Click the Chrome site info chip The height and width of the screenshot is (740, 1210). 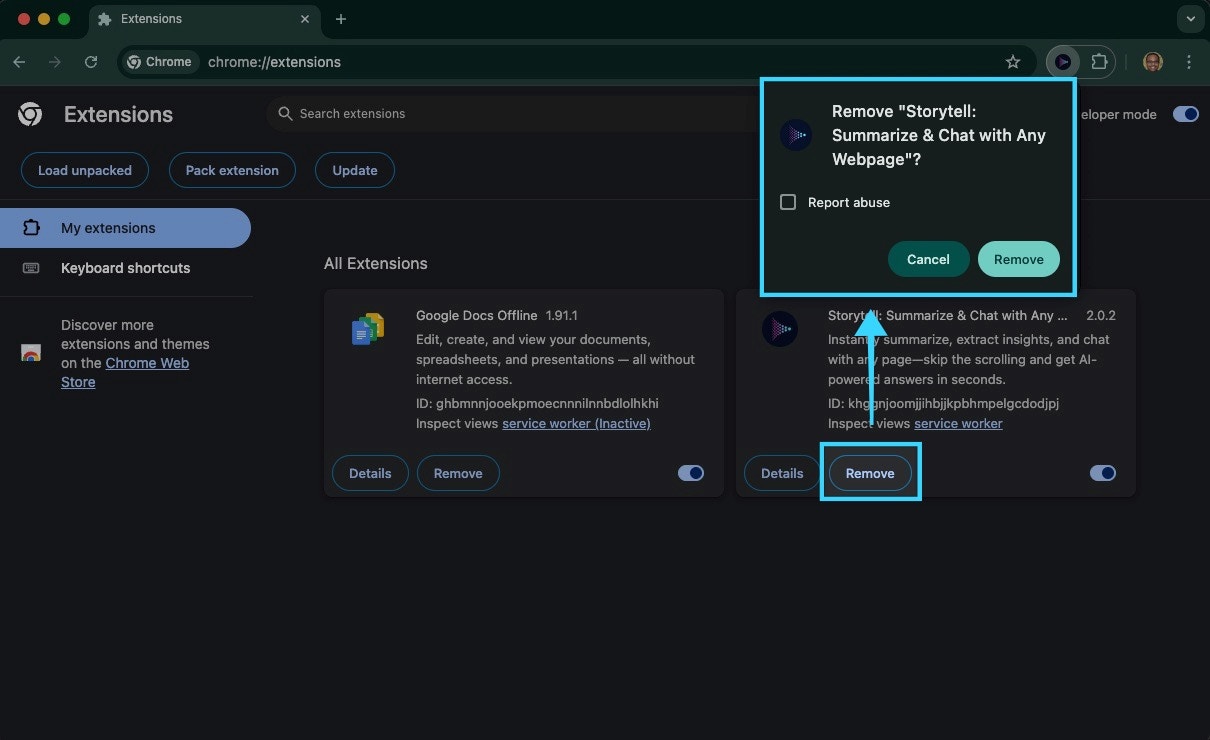[x=159, y=62]
